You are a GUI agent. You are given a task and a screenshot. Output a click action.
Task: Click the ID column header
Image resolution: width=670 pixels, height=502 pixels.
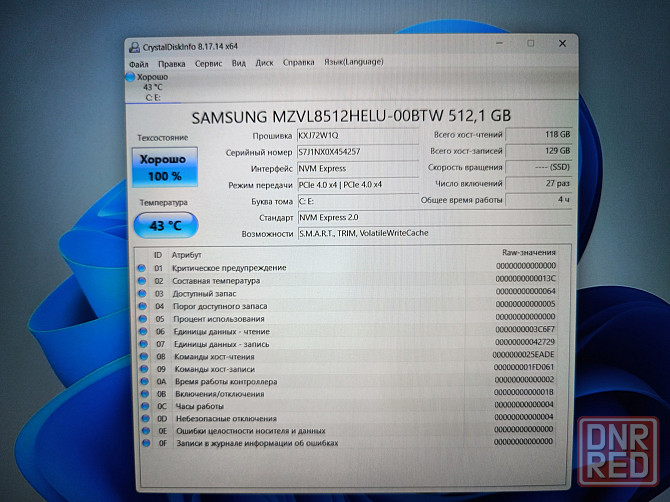pyautogui.click(x=158, y=255)
